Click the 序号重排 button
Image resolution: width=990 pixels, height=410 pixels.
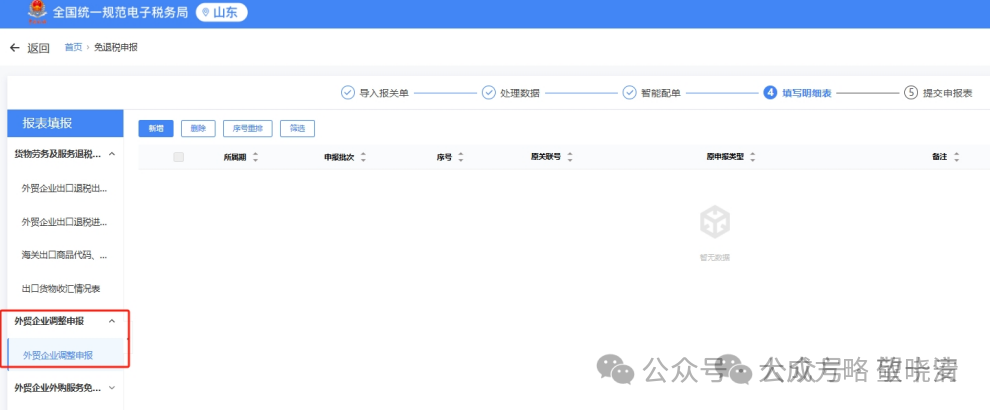tap(248, 128)
